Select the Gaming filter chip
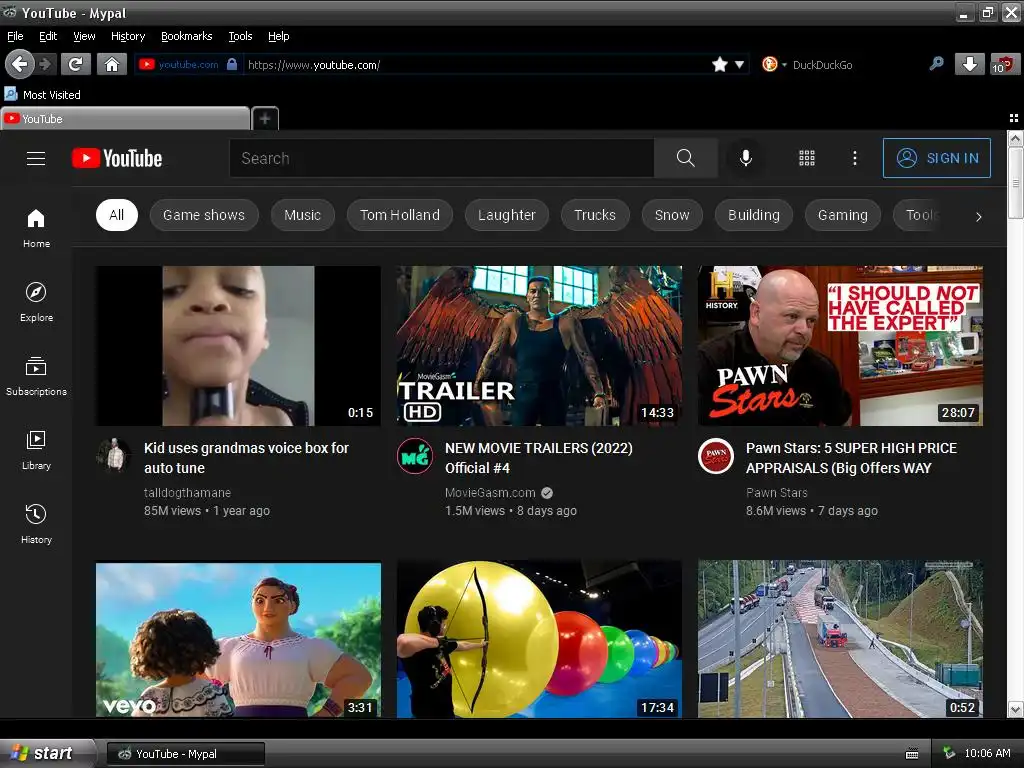This screenshot has width=1024, height=768. tap(842, 215)
